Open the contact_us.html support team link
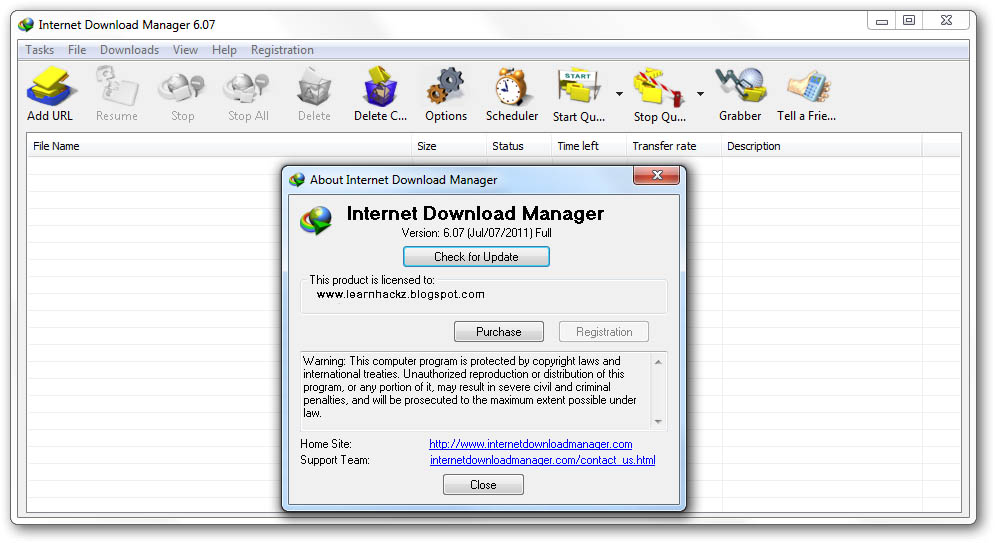Viewport: 995px width, 543px height. [543, 460]
